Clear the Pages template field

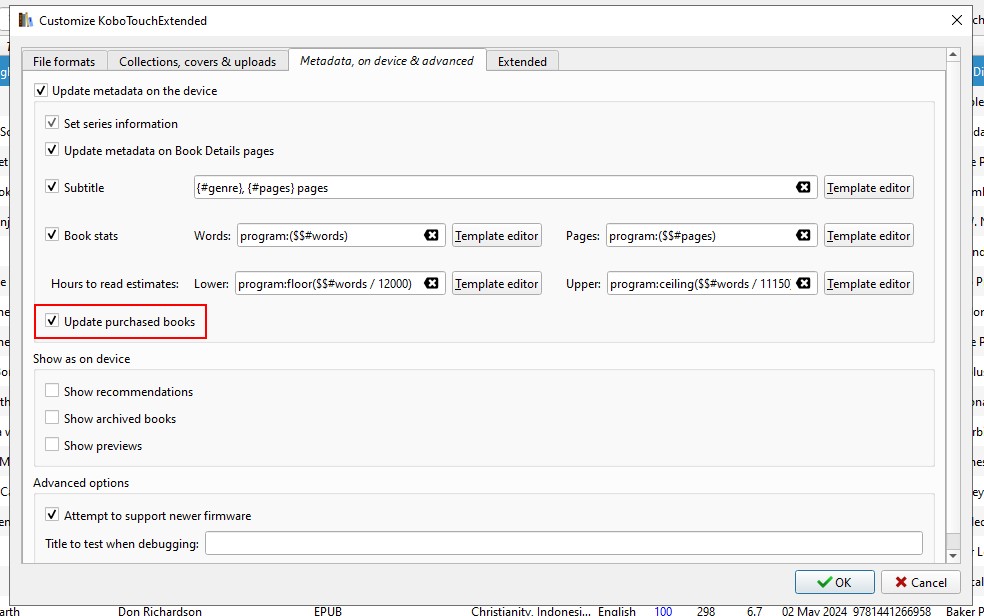803,235
